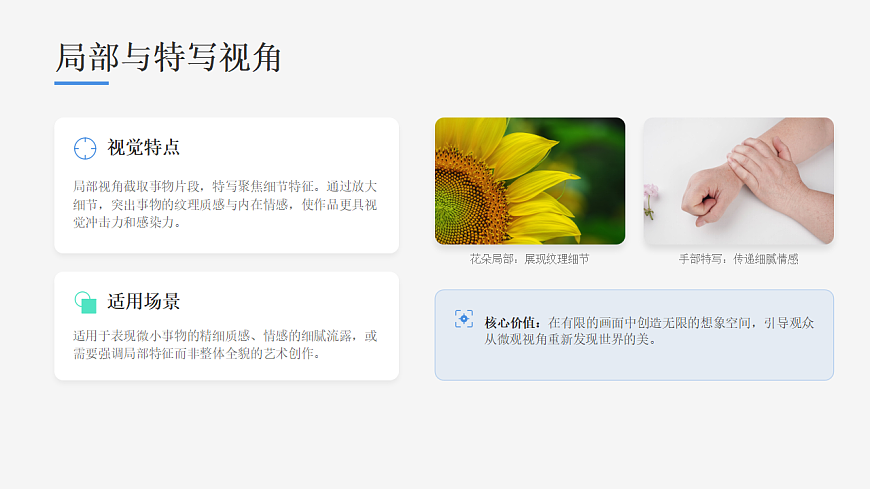Click the slide title 局部与特写视角
The image size is (870, 489).
(x=169, y=58)
